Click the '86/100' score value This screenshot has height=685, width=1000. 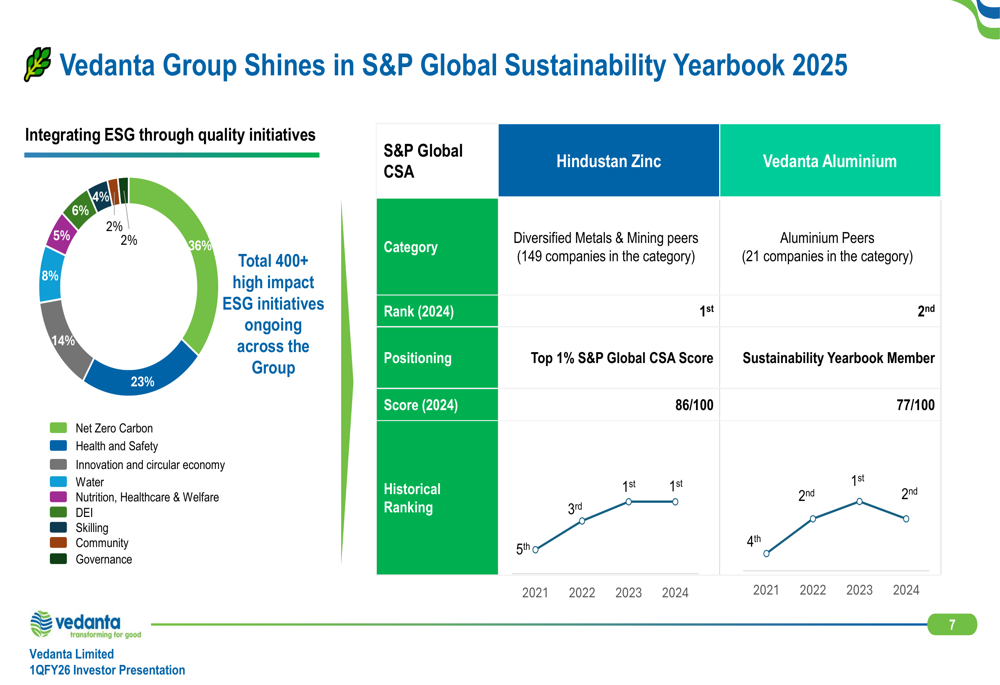pyautogui.click(x=695, y=405)
